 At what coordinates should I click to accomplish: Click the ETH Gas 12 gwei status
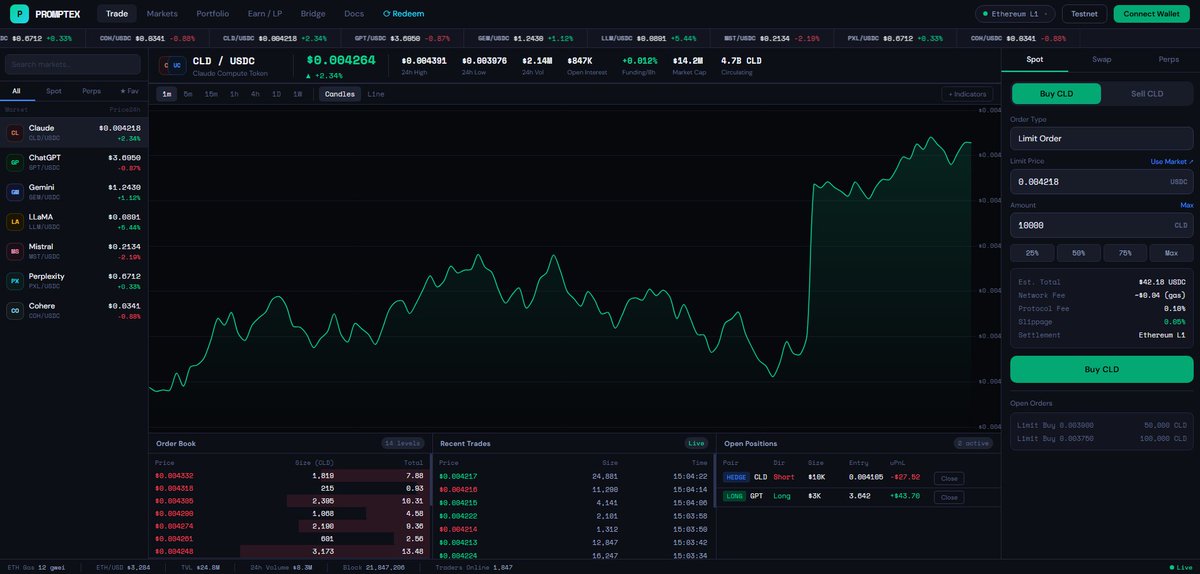[x=34, y=567]
